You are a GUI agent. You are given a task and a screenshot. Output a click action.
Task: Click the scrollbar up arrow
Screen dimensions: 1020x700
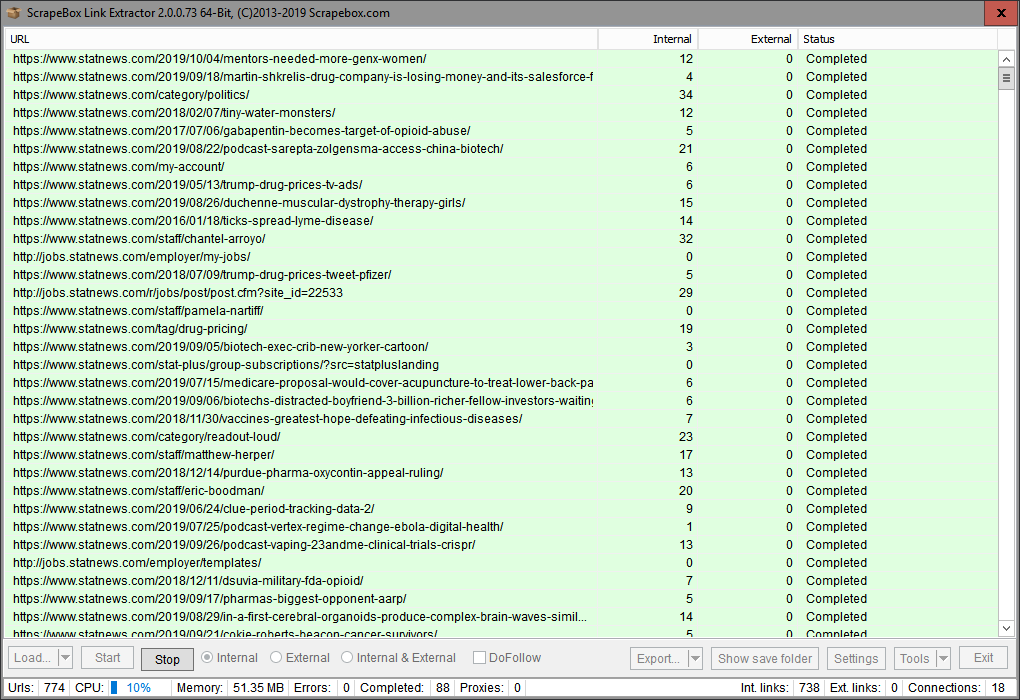point(1006,59)
